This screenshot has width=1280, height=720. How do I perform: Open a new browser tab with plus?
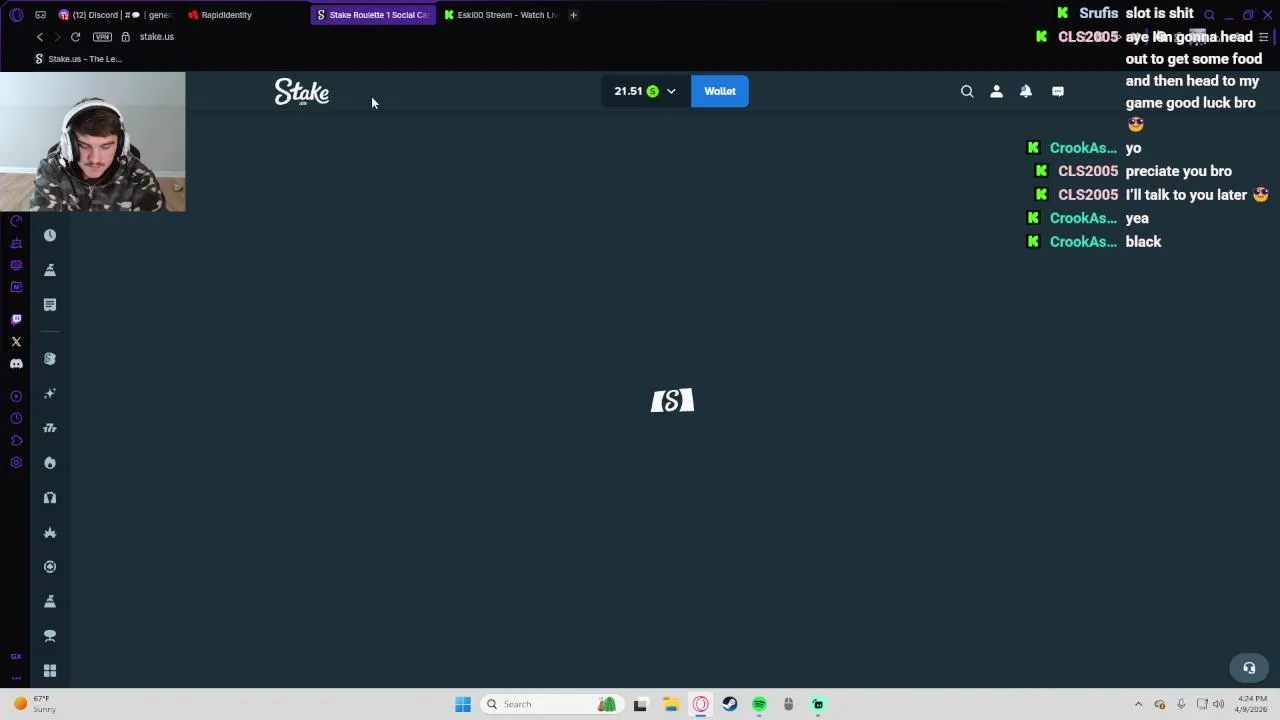573,15
